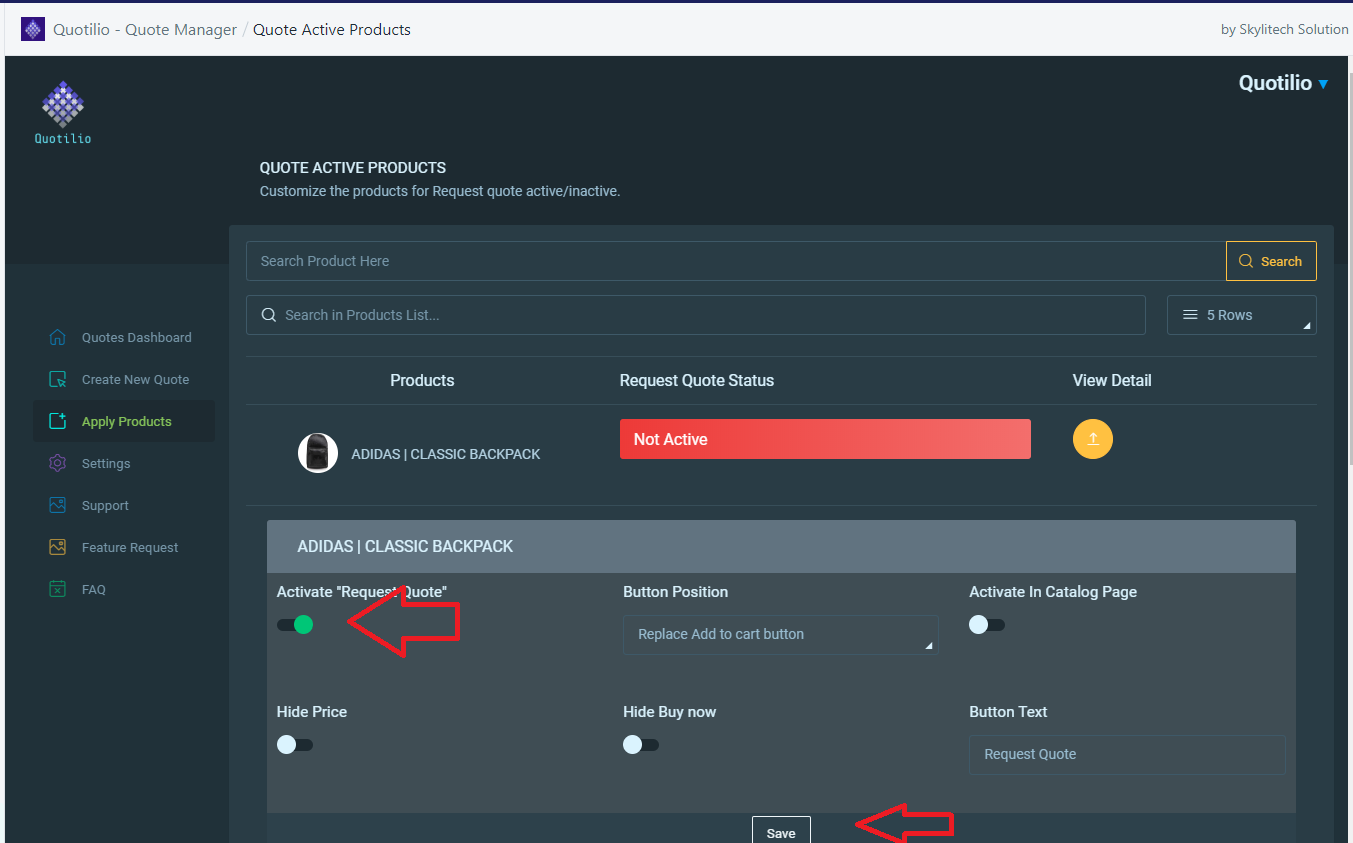This screenshot has width=1353, height=843.
Task: Click the Save button
Action: 781,830
